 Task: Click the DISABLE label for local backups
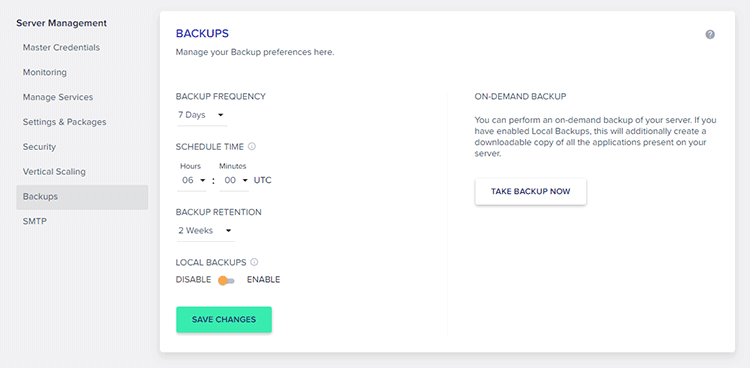coord(193,279)
